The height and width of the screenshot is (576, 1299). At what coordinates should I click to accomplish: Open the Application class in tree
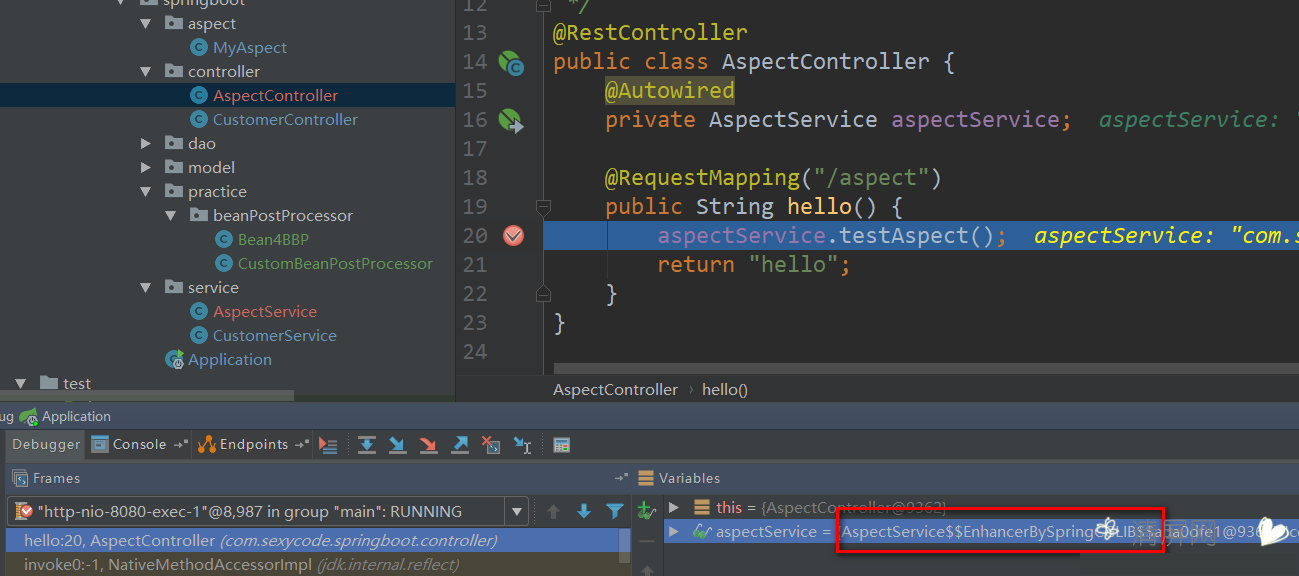click(230, 360)
